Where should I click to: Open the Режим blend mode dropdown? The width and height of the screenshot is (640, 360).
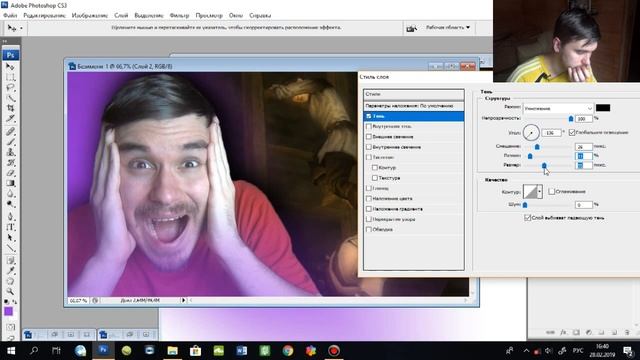(558, 108)
